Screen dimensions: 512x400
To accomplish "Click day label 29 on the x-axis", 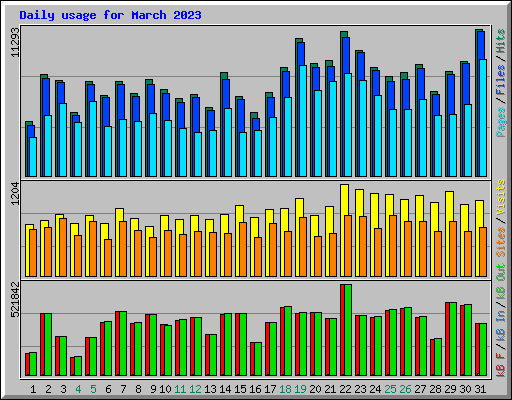I will 450,389.
